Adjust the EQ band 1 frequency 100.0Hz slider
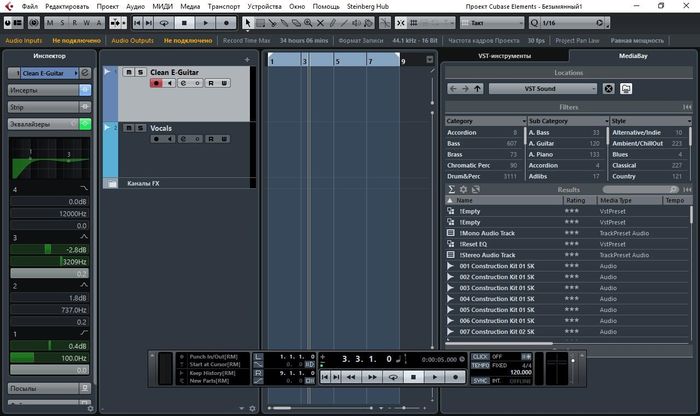 (x=49, y=358)
